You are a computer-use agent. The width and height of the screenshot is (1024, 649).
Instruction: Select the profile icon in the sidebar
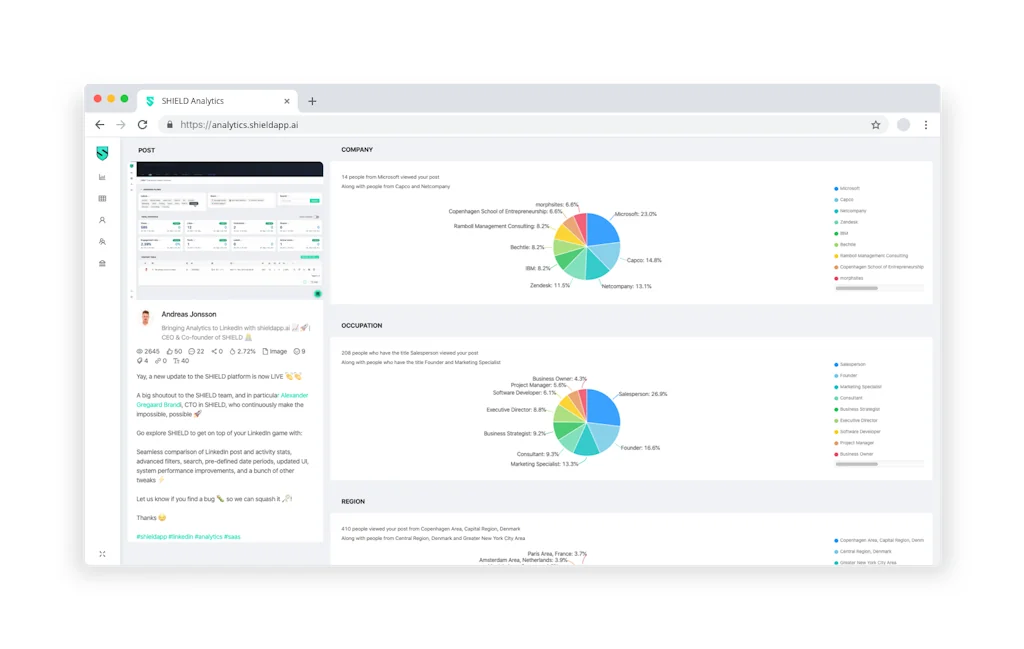coord(102,221)
